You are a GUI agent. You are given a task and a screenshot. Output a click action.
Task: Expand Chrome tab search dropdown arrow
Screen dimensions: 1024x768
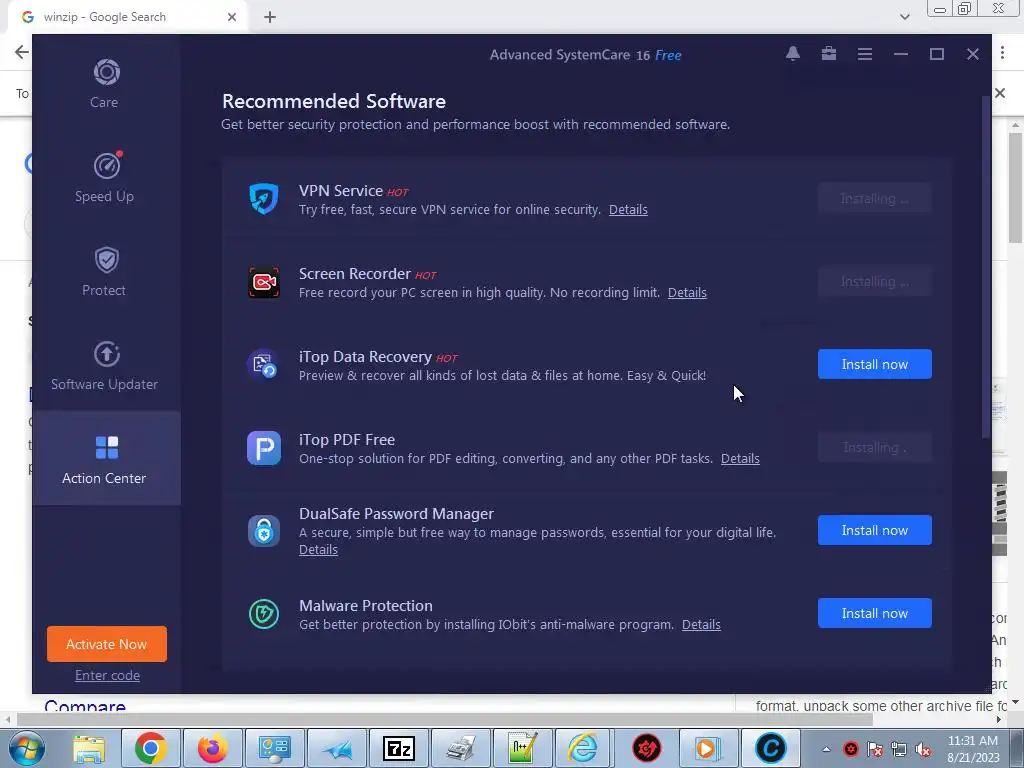pos(904,17)
